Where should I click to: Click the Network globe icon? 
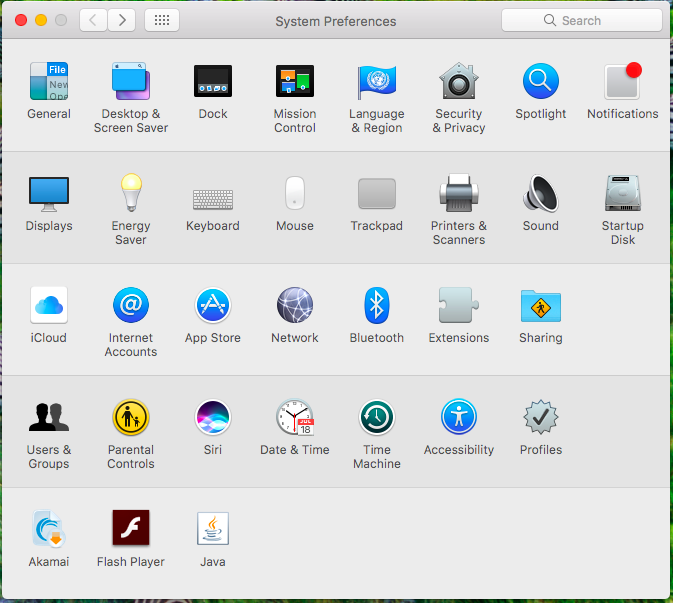click(x=295, y=305)
